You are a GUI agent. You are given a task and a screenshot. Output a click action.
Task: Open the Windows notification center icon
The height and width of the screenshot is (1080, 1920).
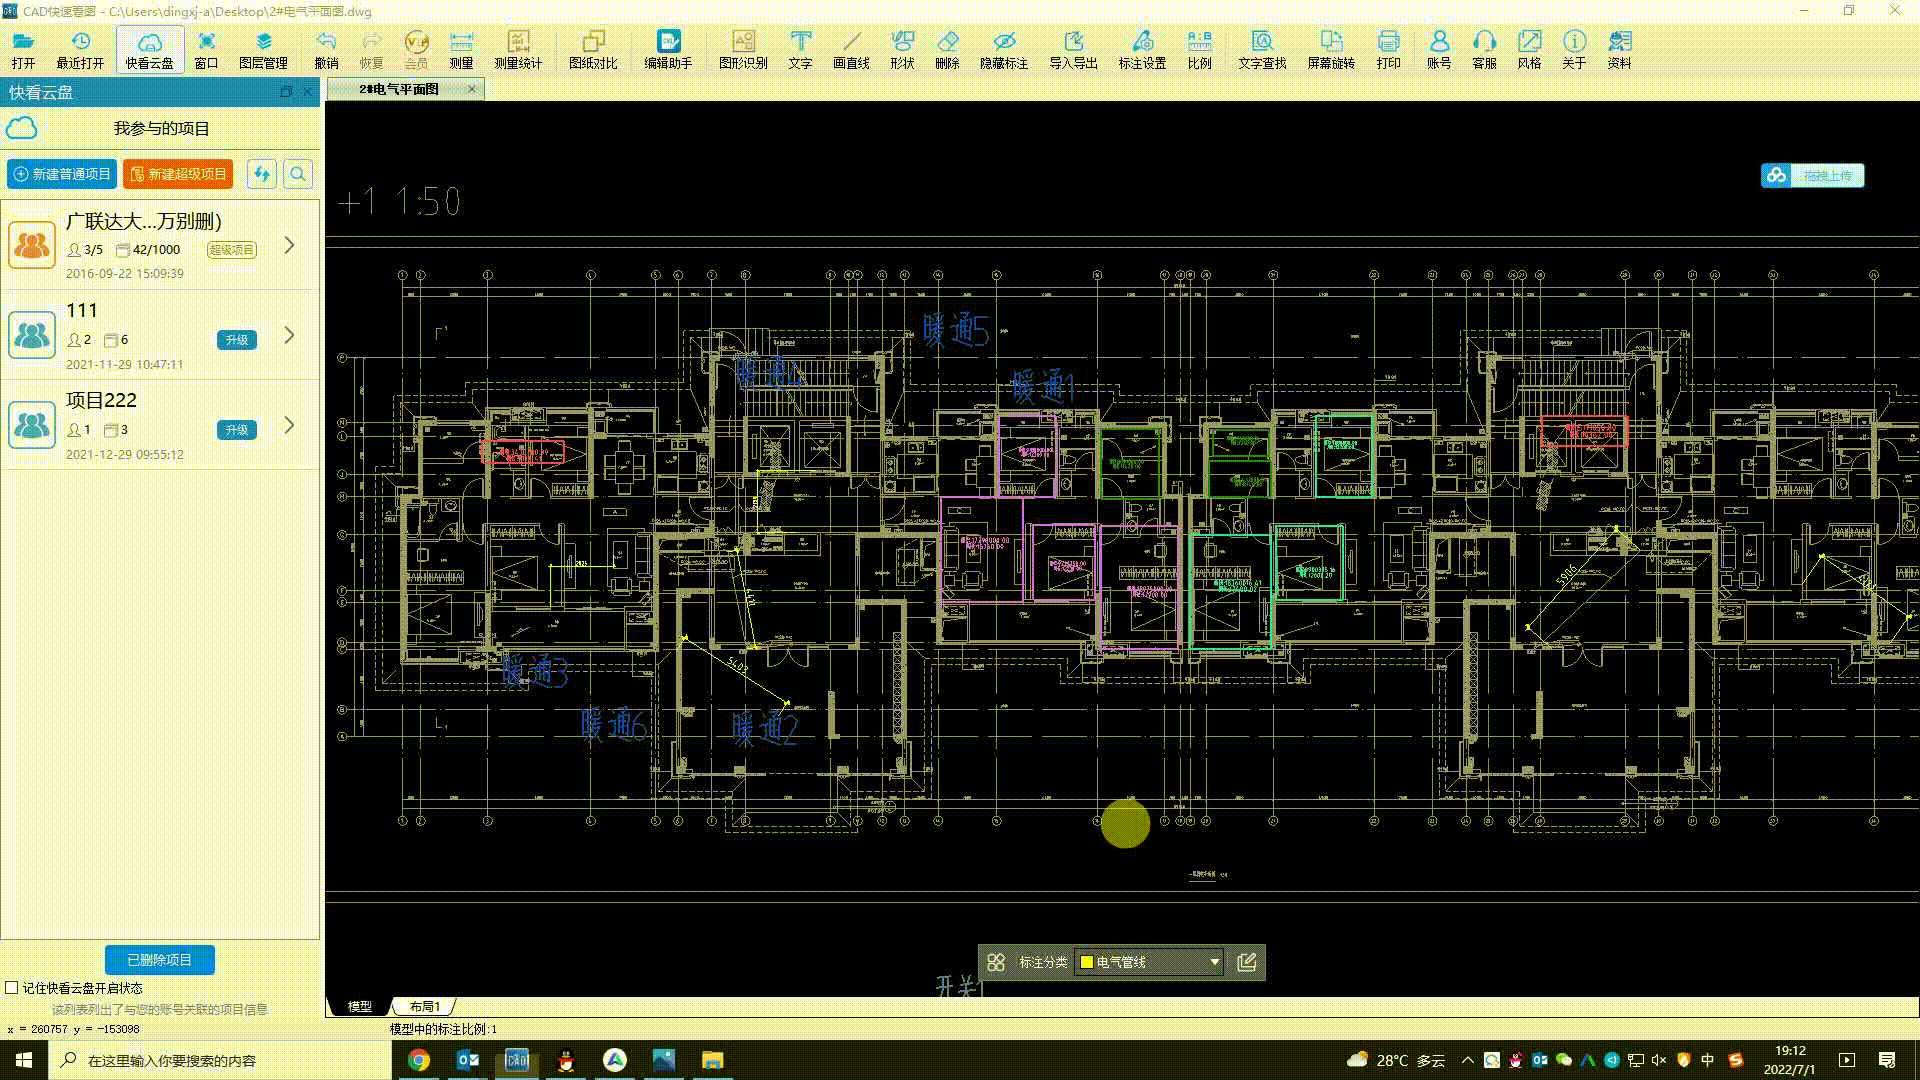1887,1060
